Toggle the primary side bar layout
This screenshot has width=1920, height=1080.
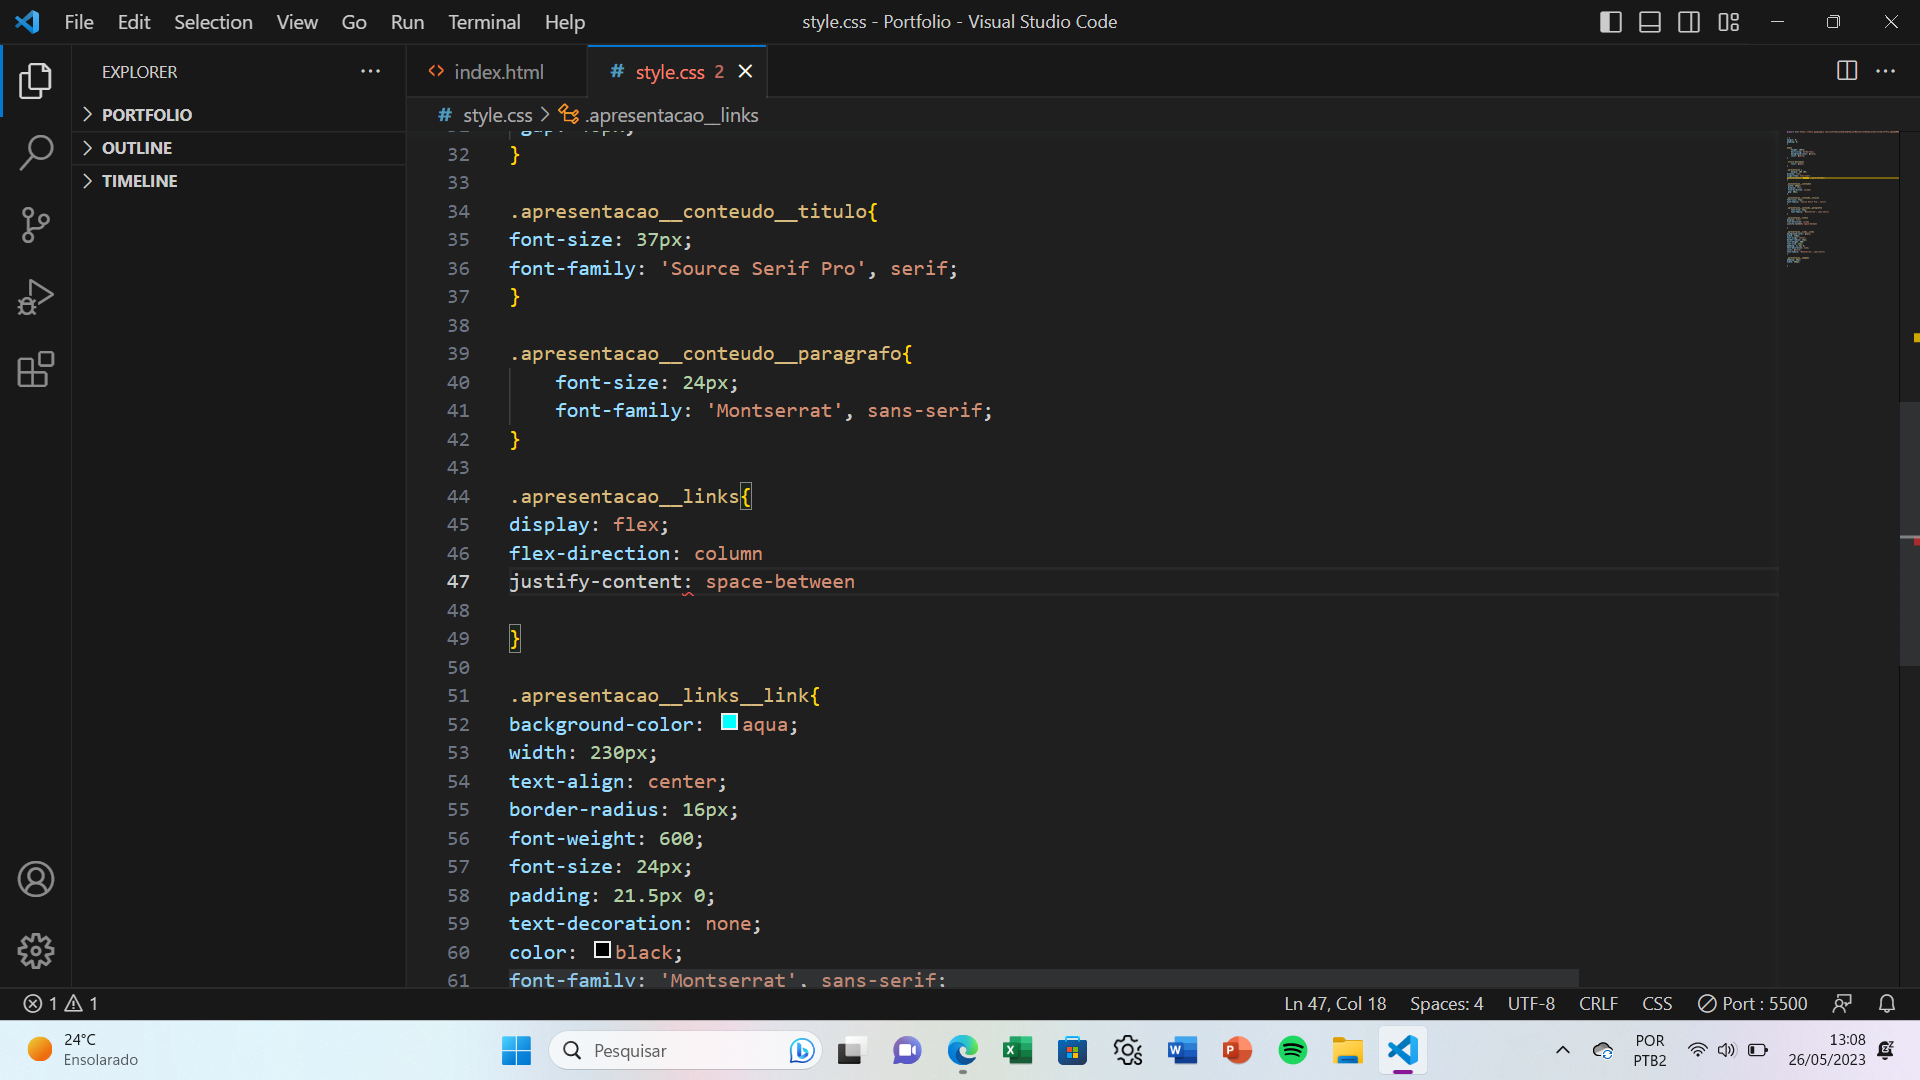pyautogui.click(x=1611, y=22)
